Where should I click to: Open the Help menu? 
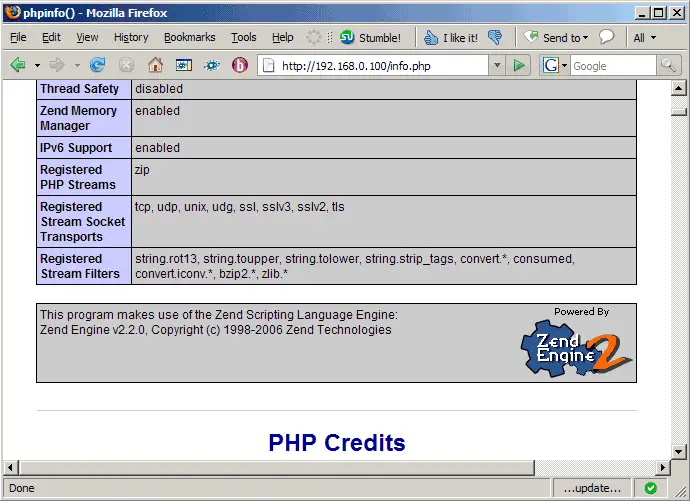point(283,38)
